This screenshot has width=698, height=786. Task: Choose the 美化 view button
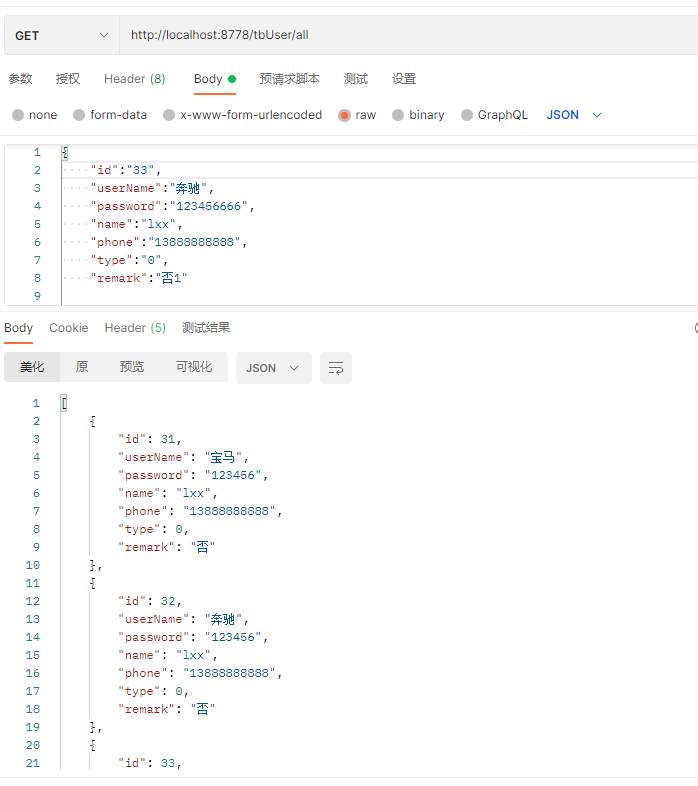pos(32,367)
